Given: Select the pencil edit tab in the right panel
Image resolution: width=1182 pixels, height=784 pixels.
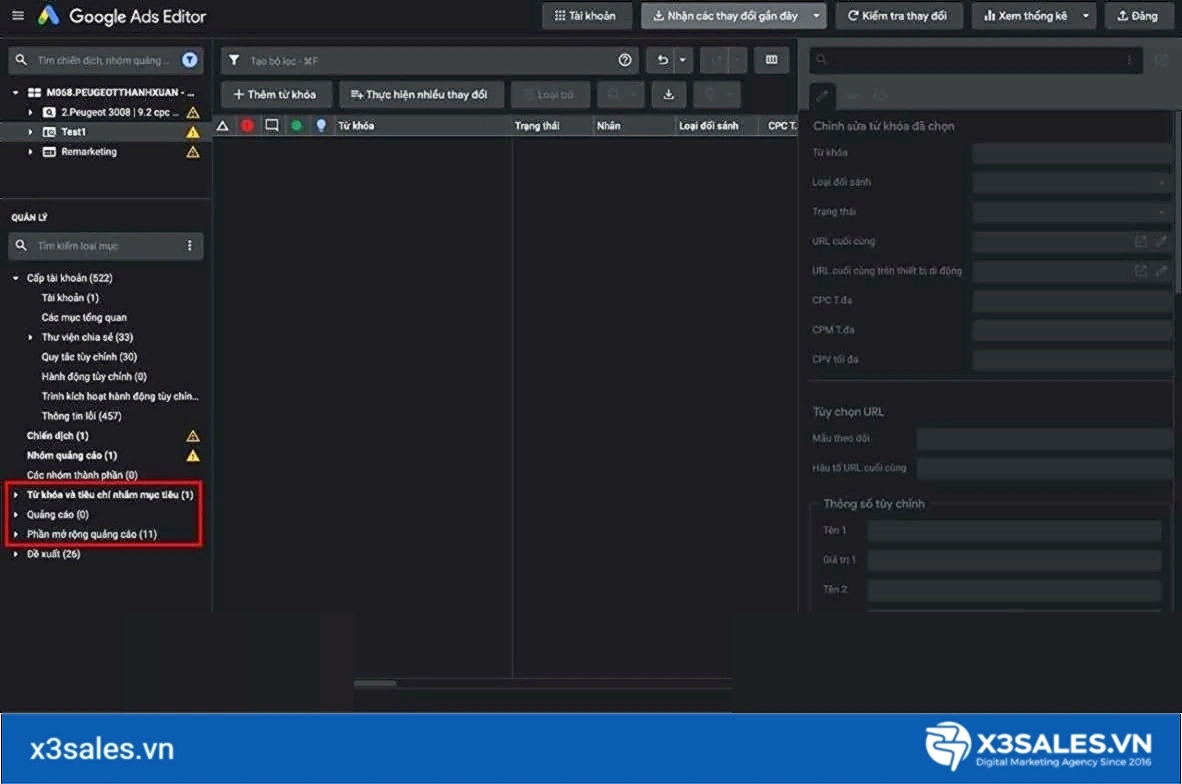Looking at the screenshot, I should tap(823, 96).
